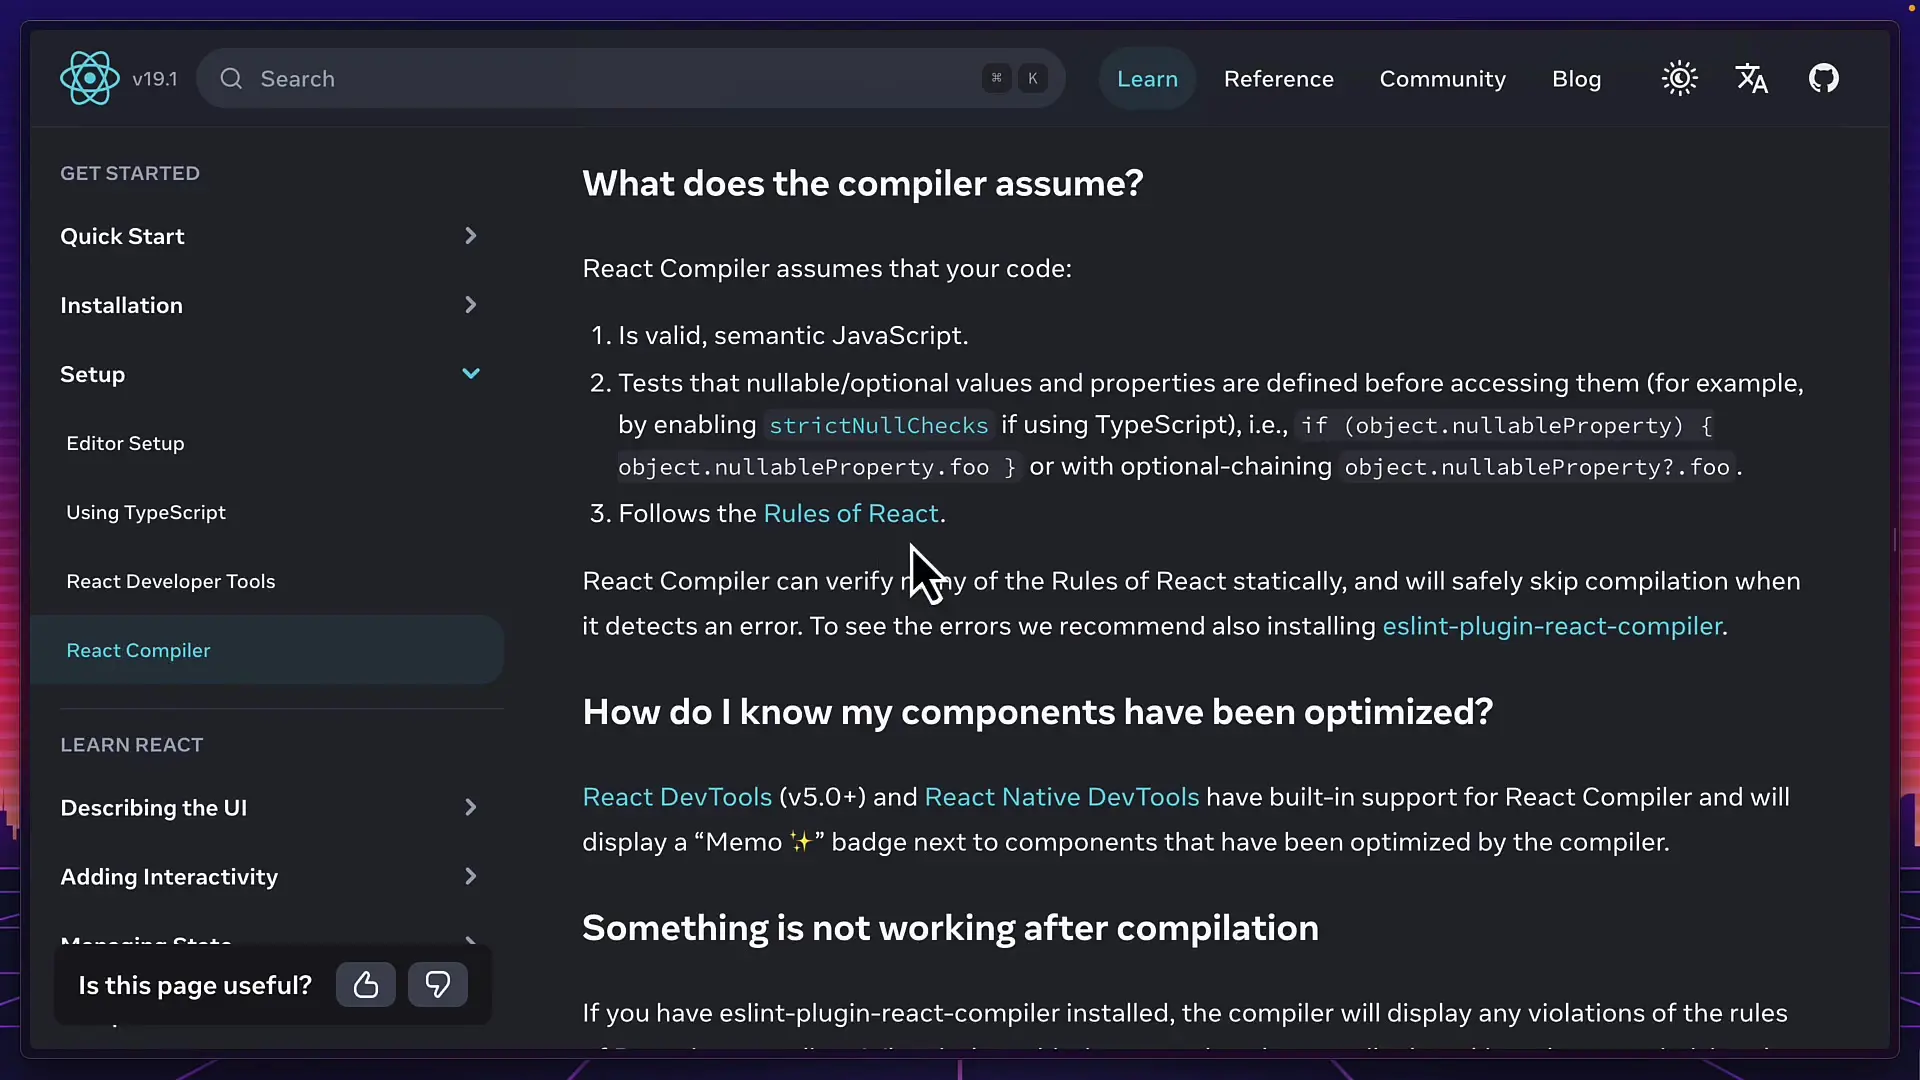Expand the Quick Start section chevron
The image size is (1920, 1080).
click(471, 236)
